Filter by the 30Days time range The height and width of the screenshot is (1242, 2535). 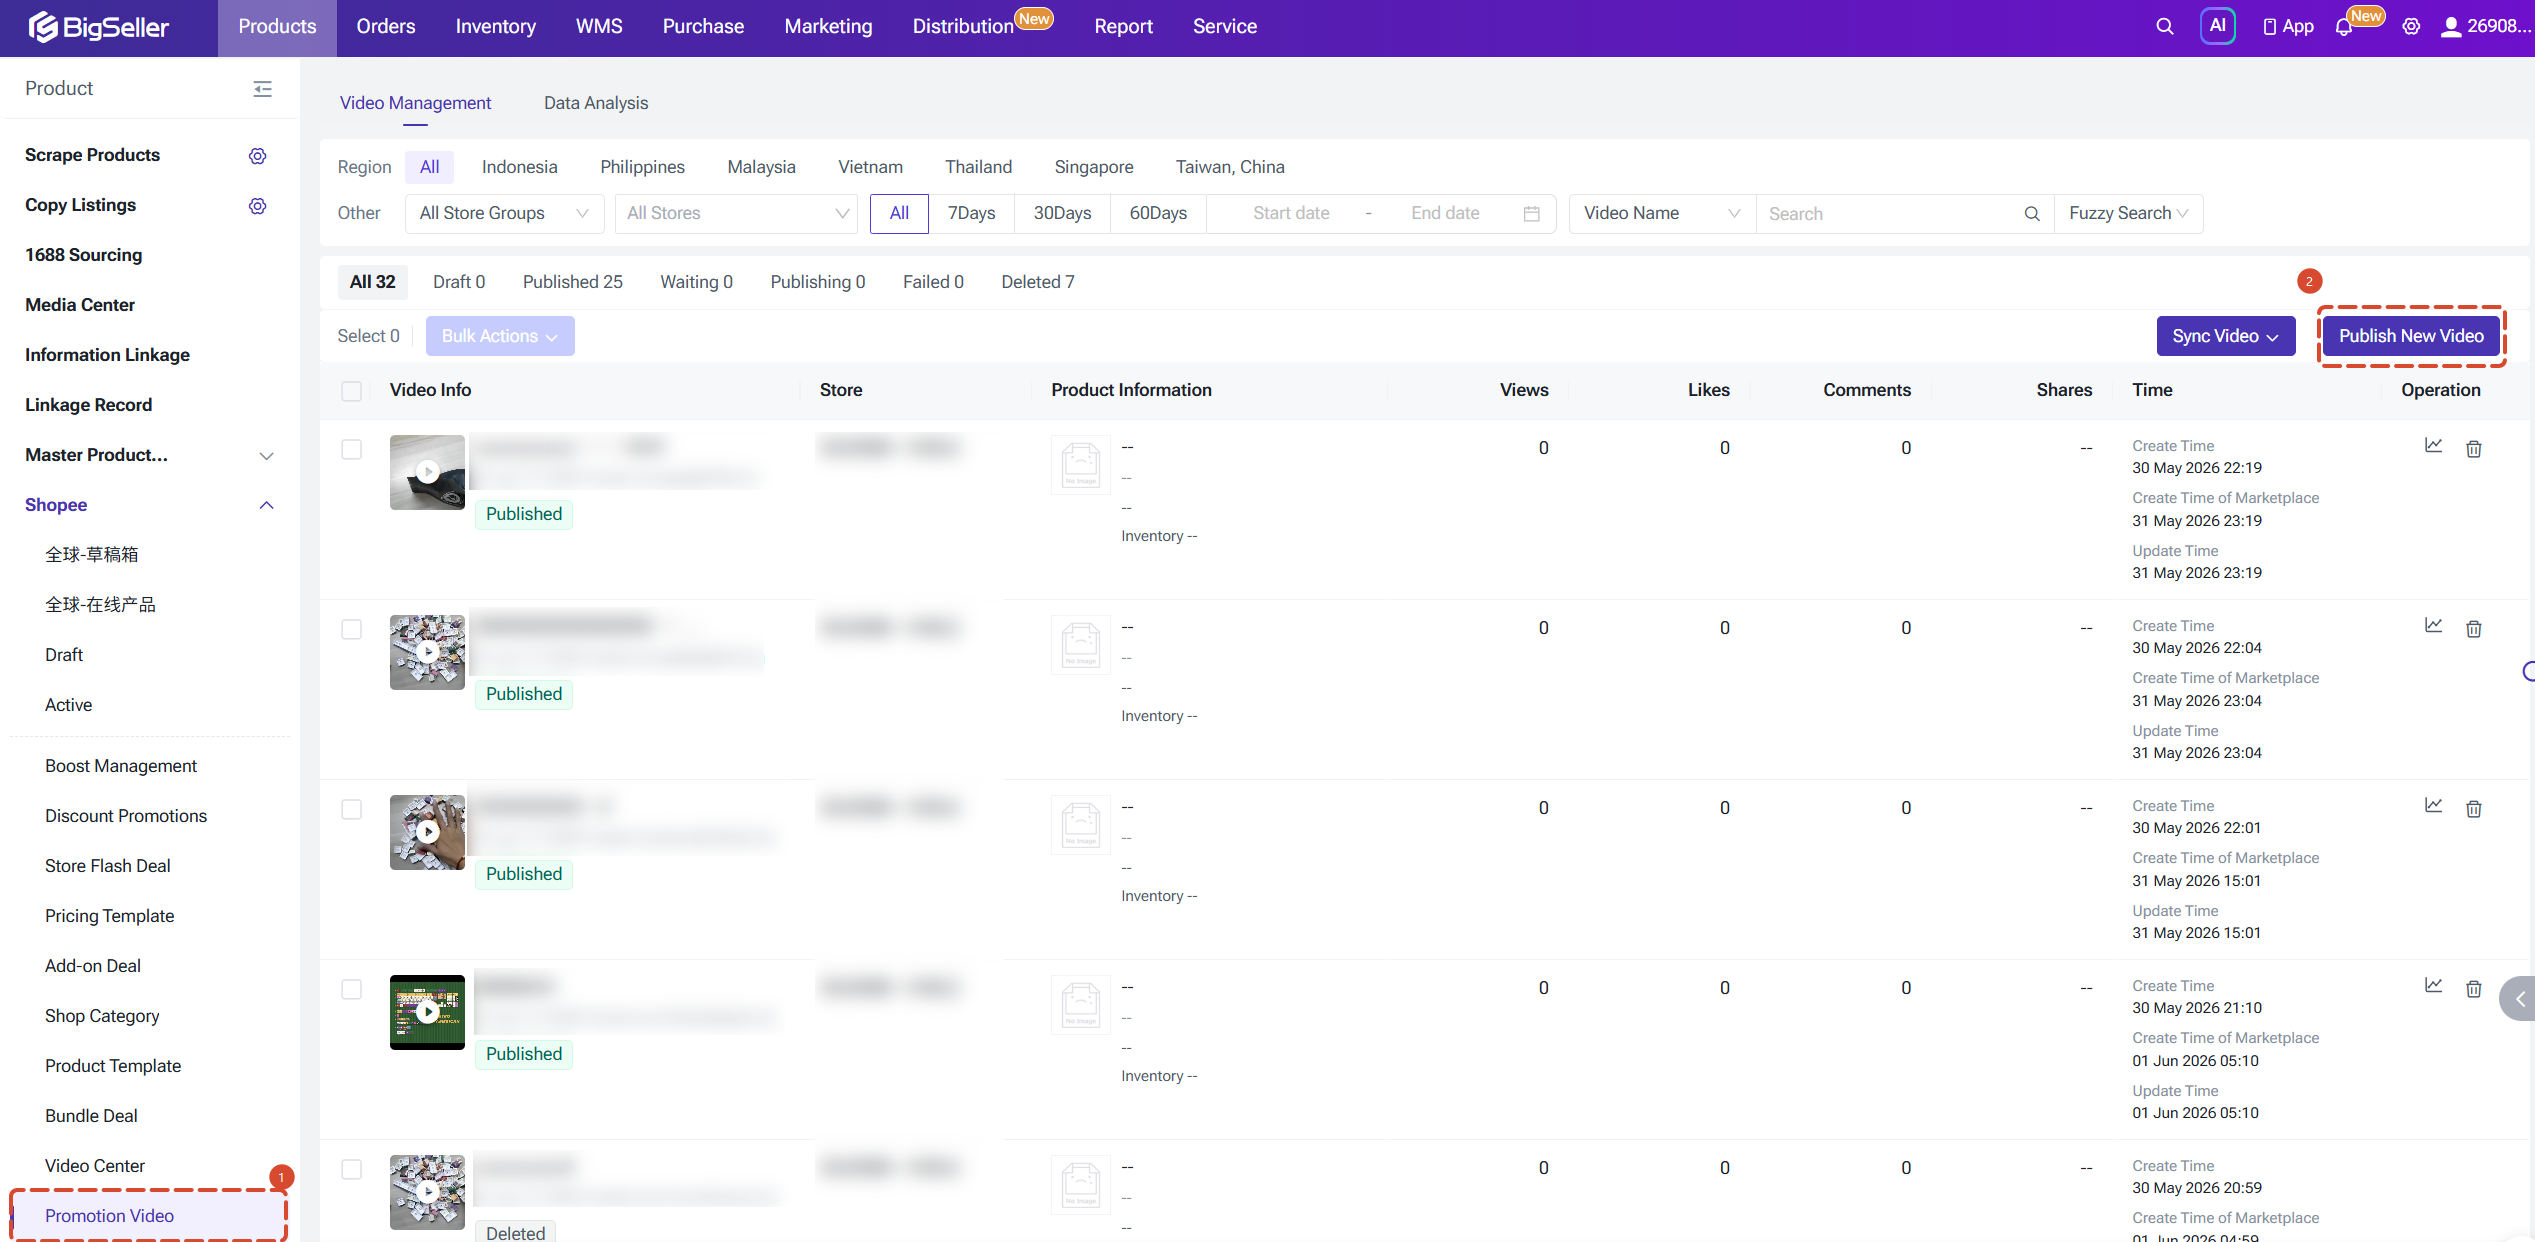click(x=1062, y=213)
